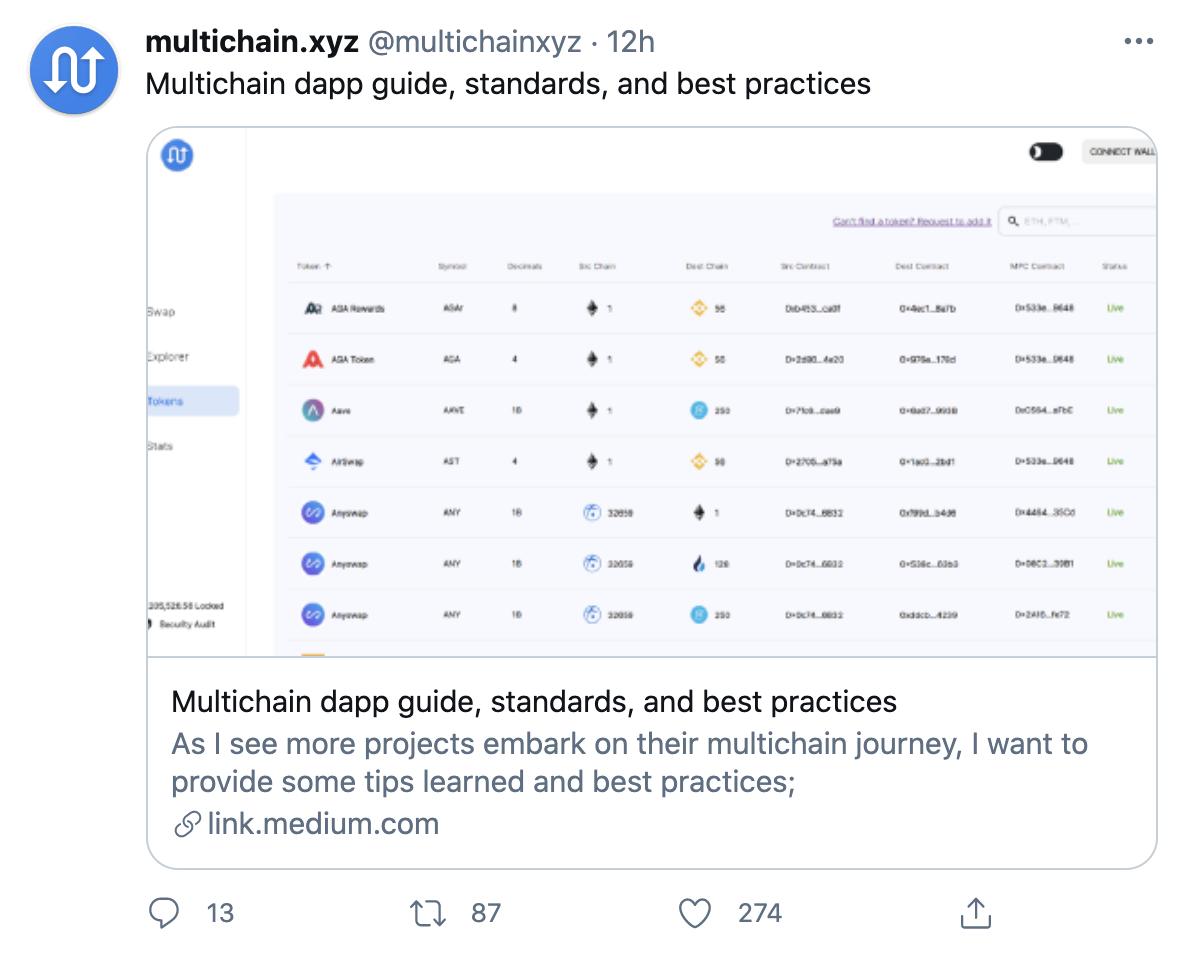Open the Explorer sidebar item

168,357
